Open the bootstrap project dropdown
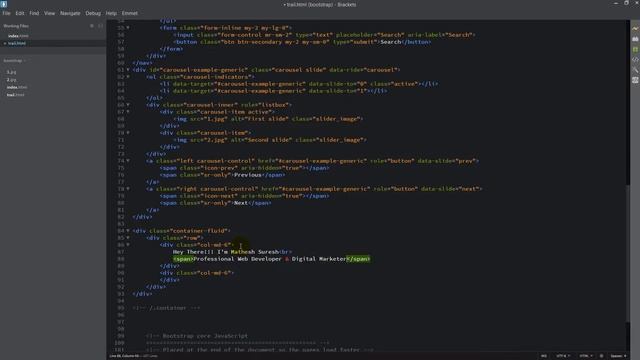 [14, 61]
